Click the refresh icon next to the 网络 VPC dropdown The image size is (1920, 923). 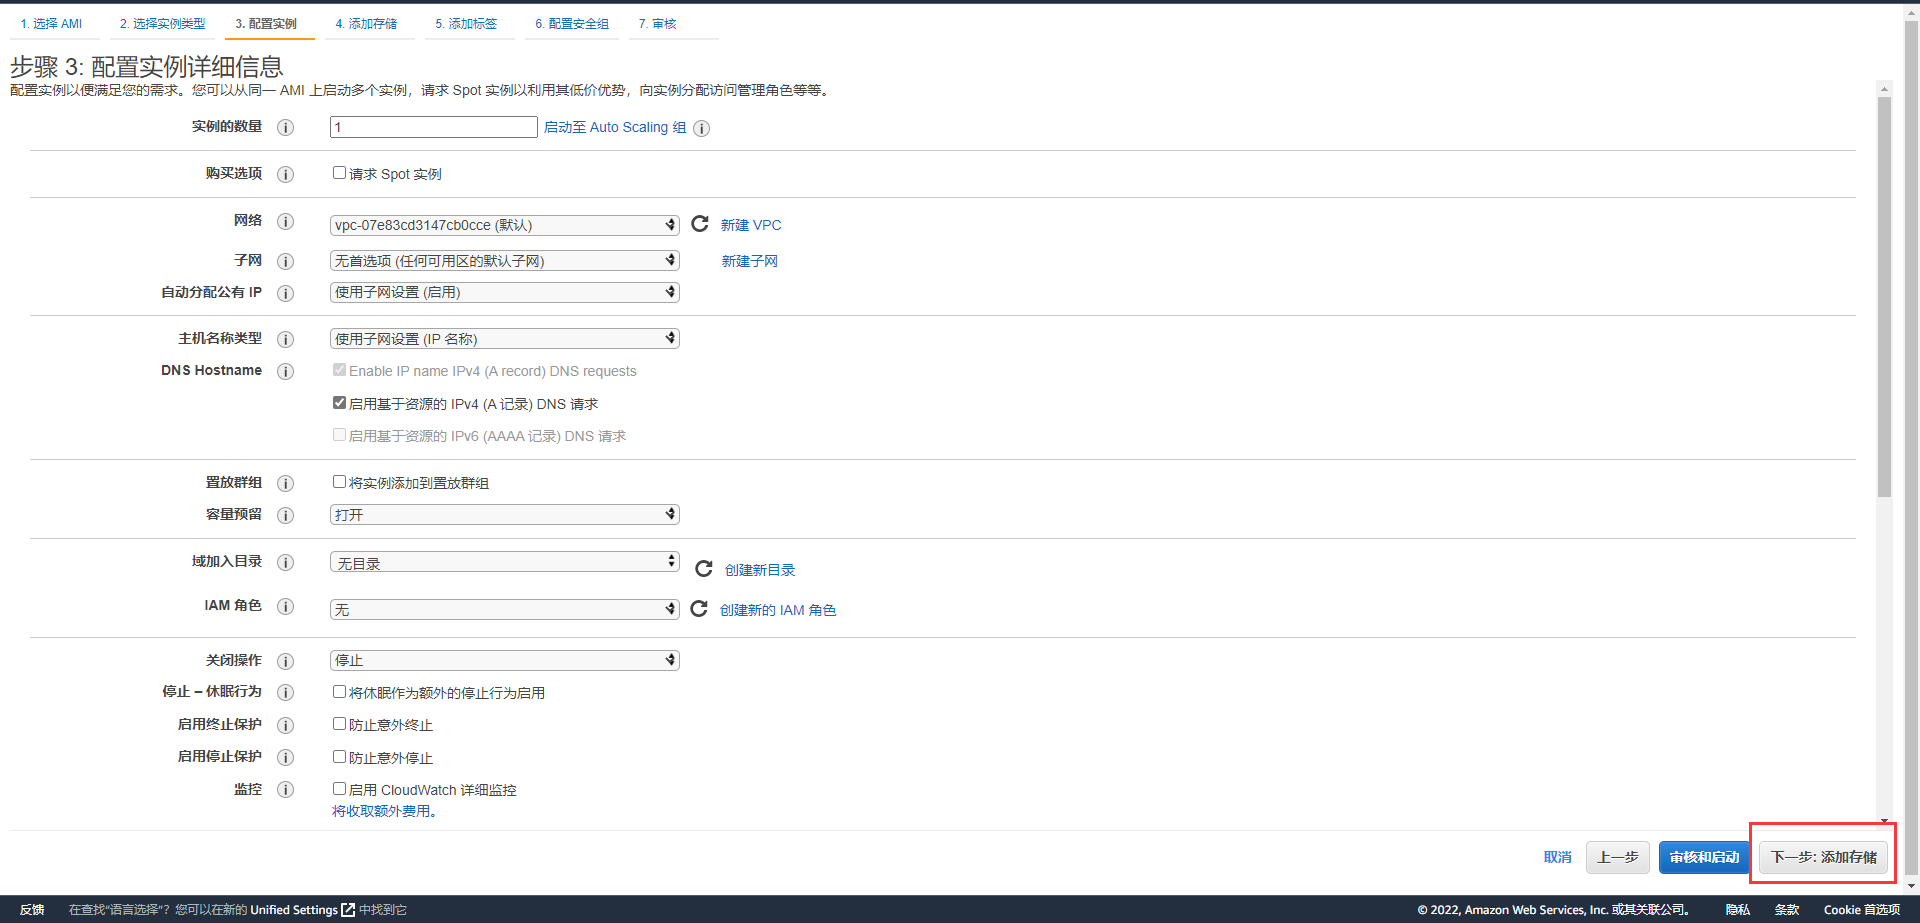click(700, 224)
